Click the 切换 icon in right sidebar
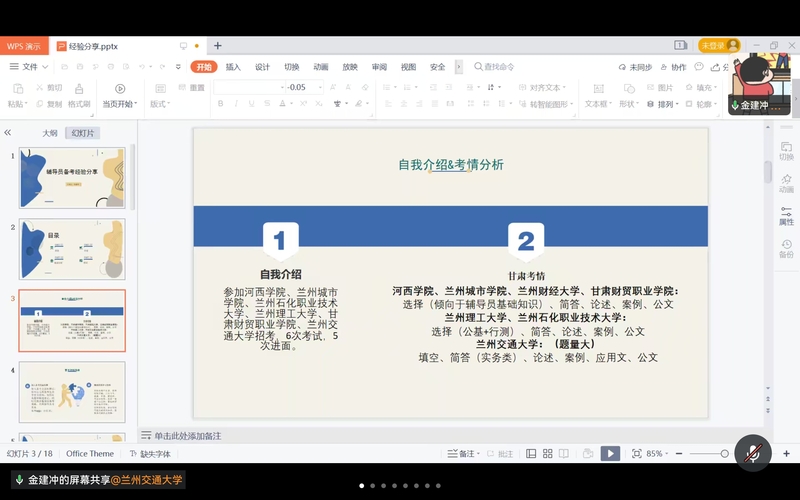This screenshot has height=500, width=800. (x=786, y=149)
